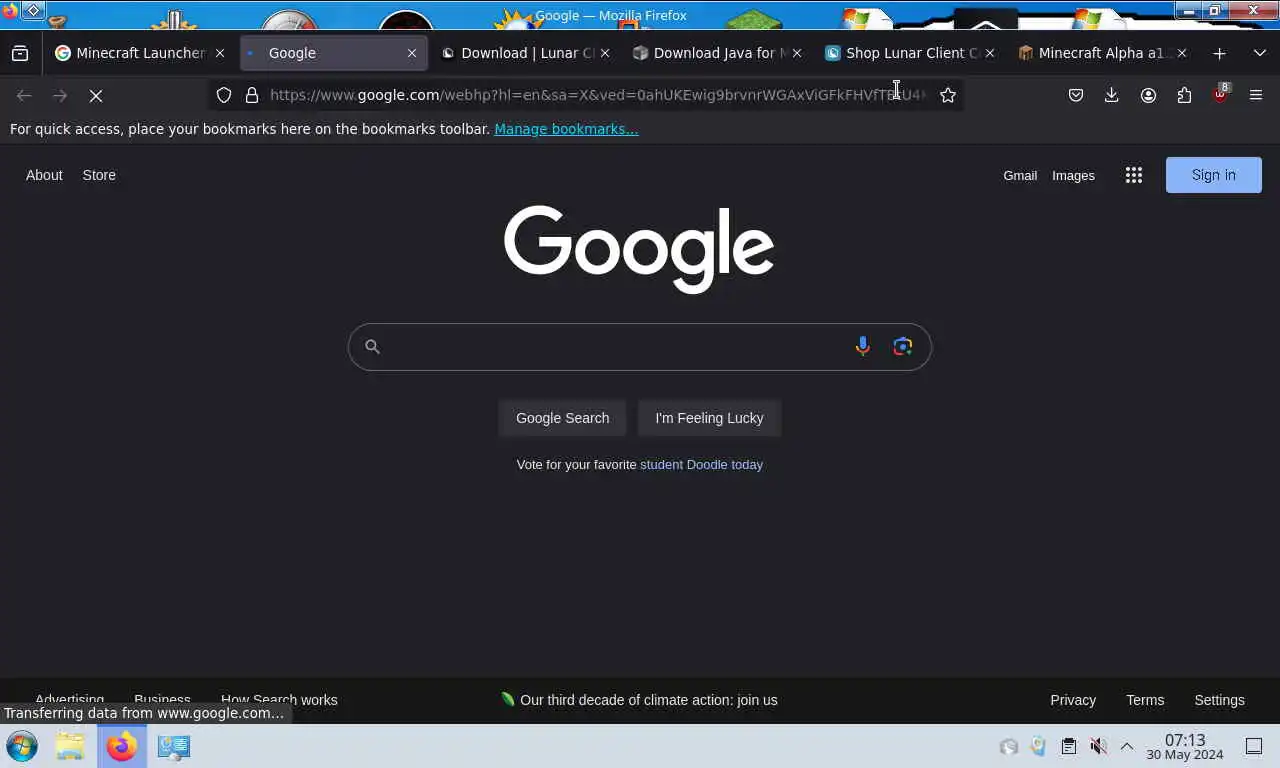
Task: Show hidden system tray icons
Action: pos(1126,746)
